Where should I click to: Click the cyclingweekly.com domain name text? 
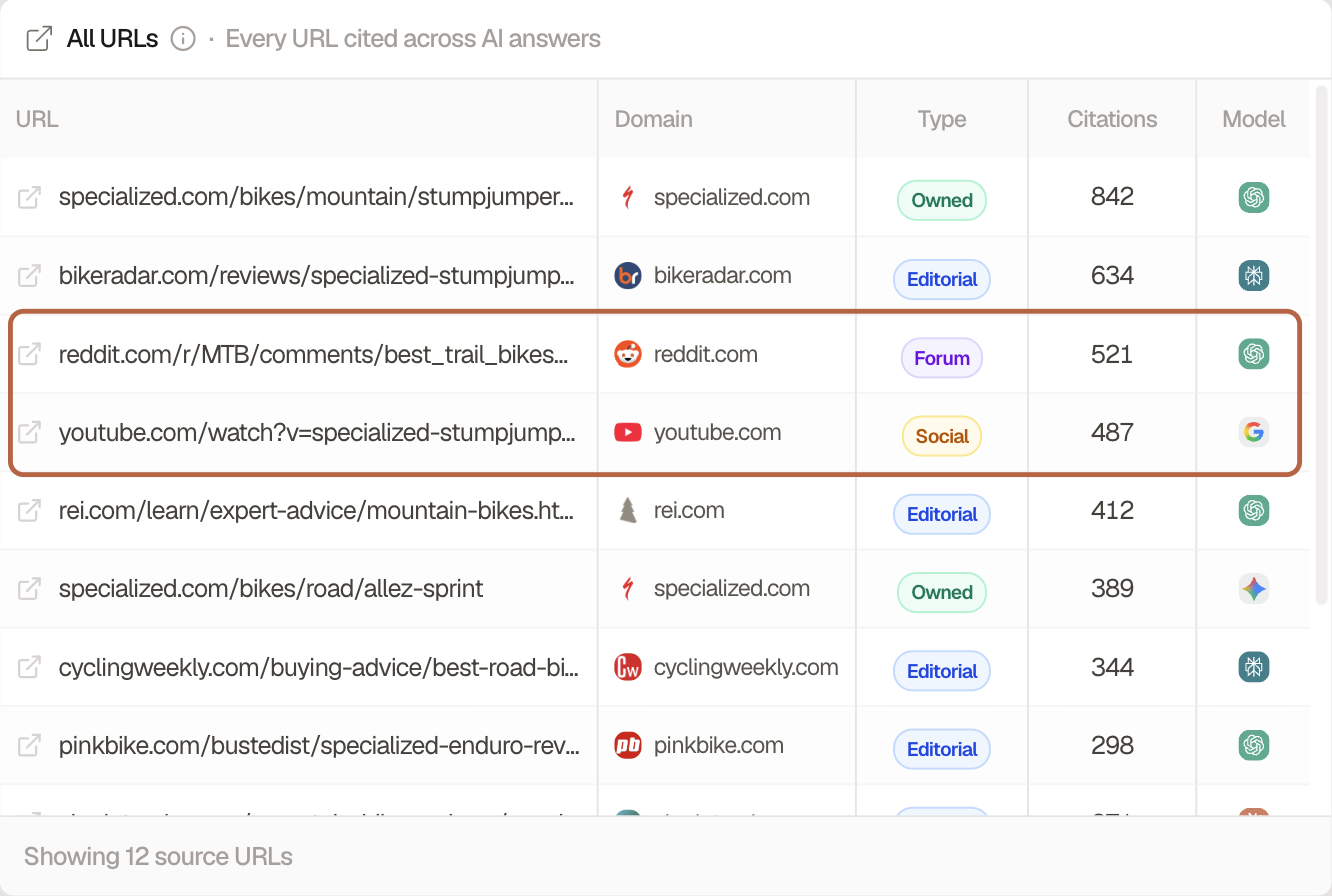click(x=746, y=667)
